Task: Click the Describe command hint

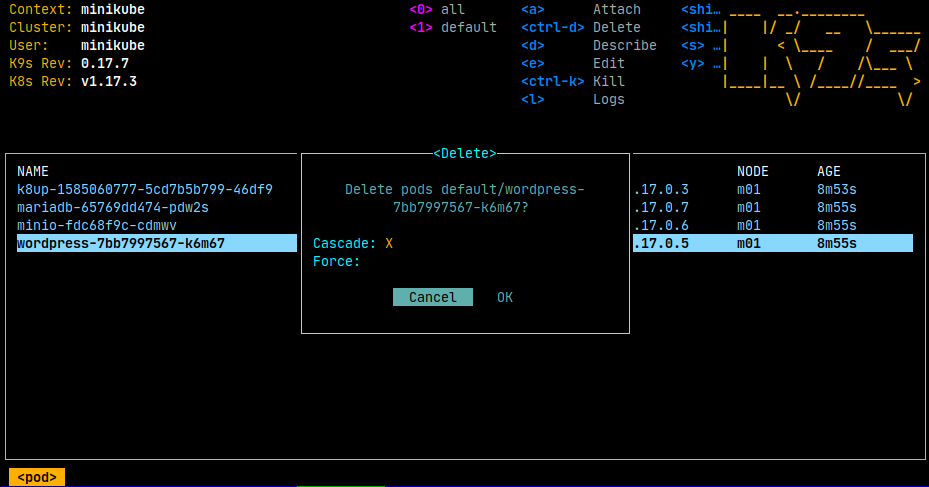Action: pyautogui.click(x=624, y=45)
